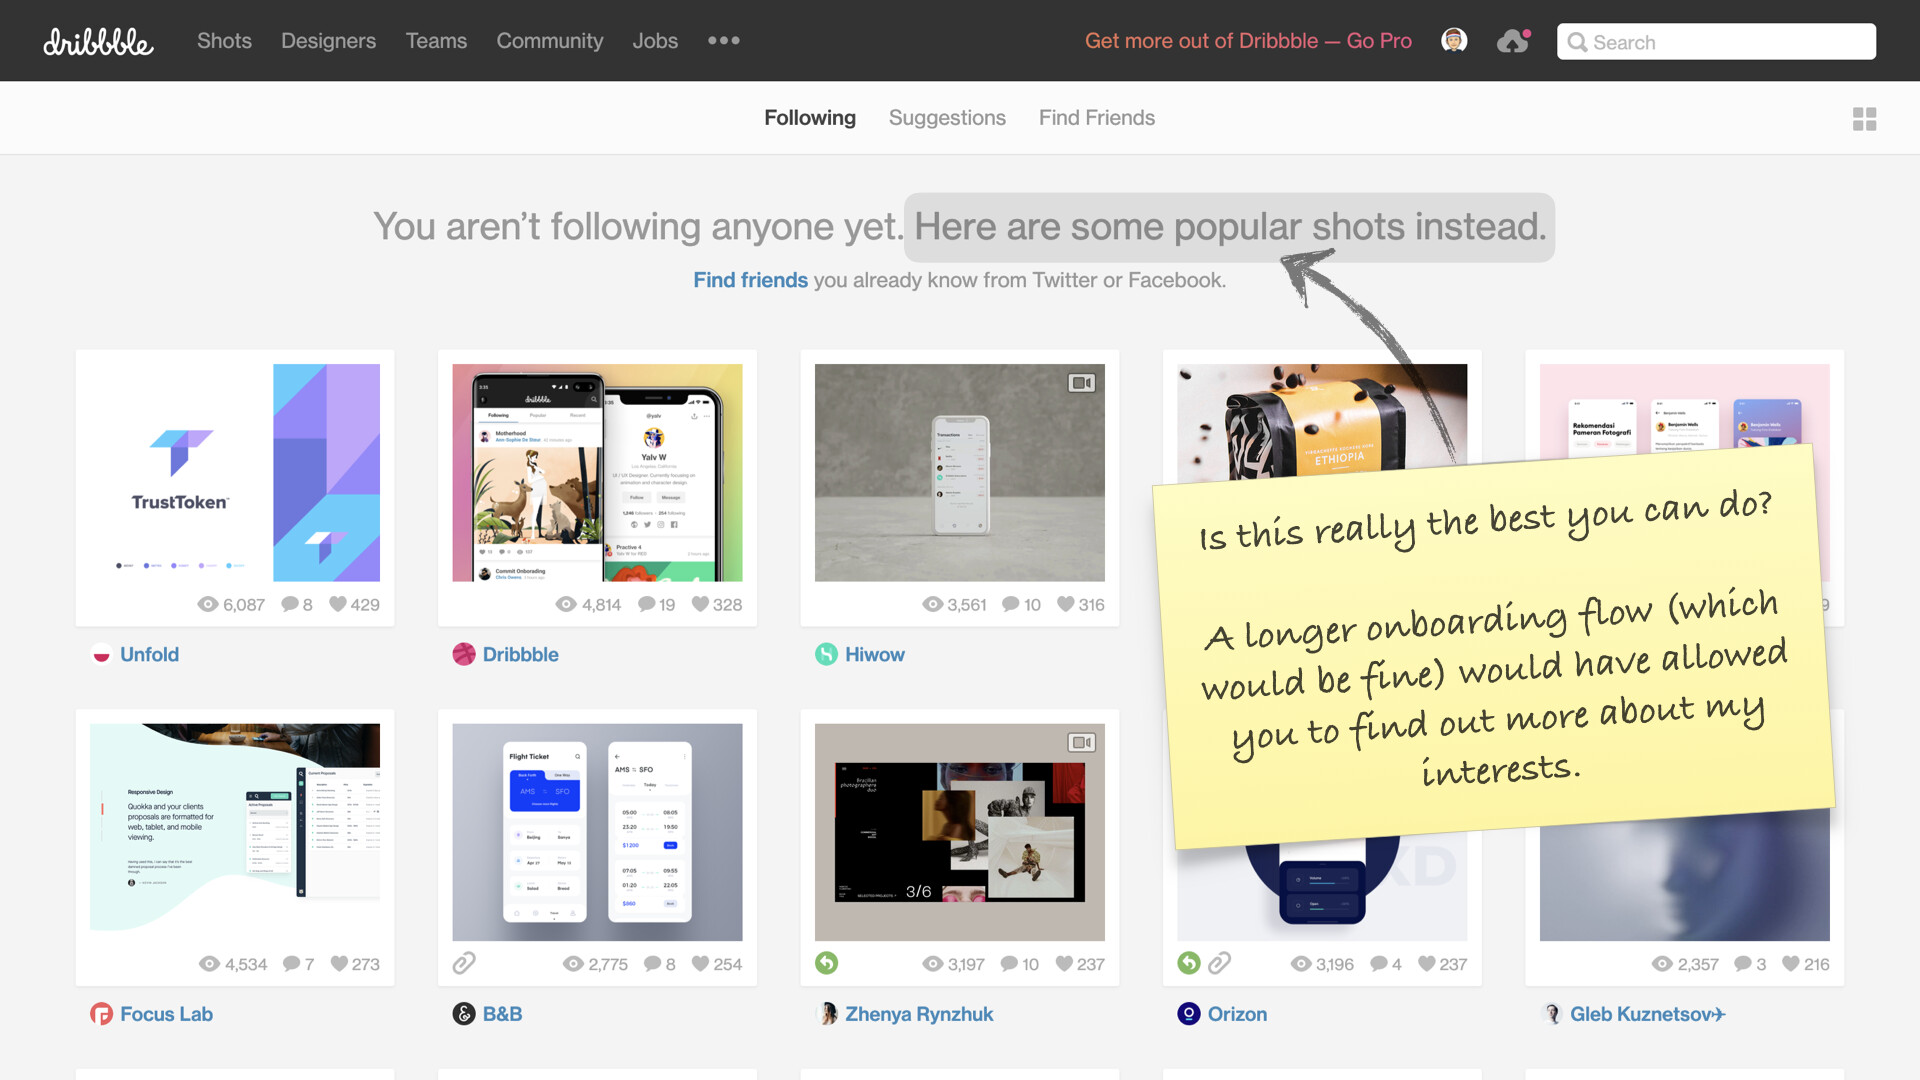The image size is (1920, 1080).
Task: Click the Find friends hyperlink
Action: pos(750,280)
